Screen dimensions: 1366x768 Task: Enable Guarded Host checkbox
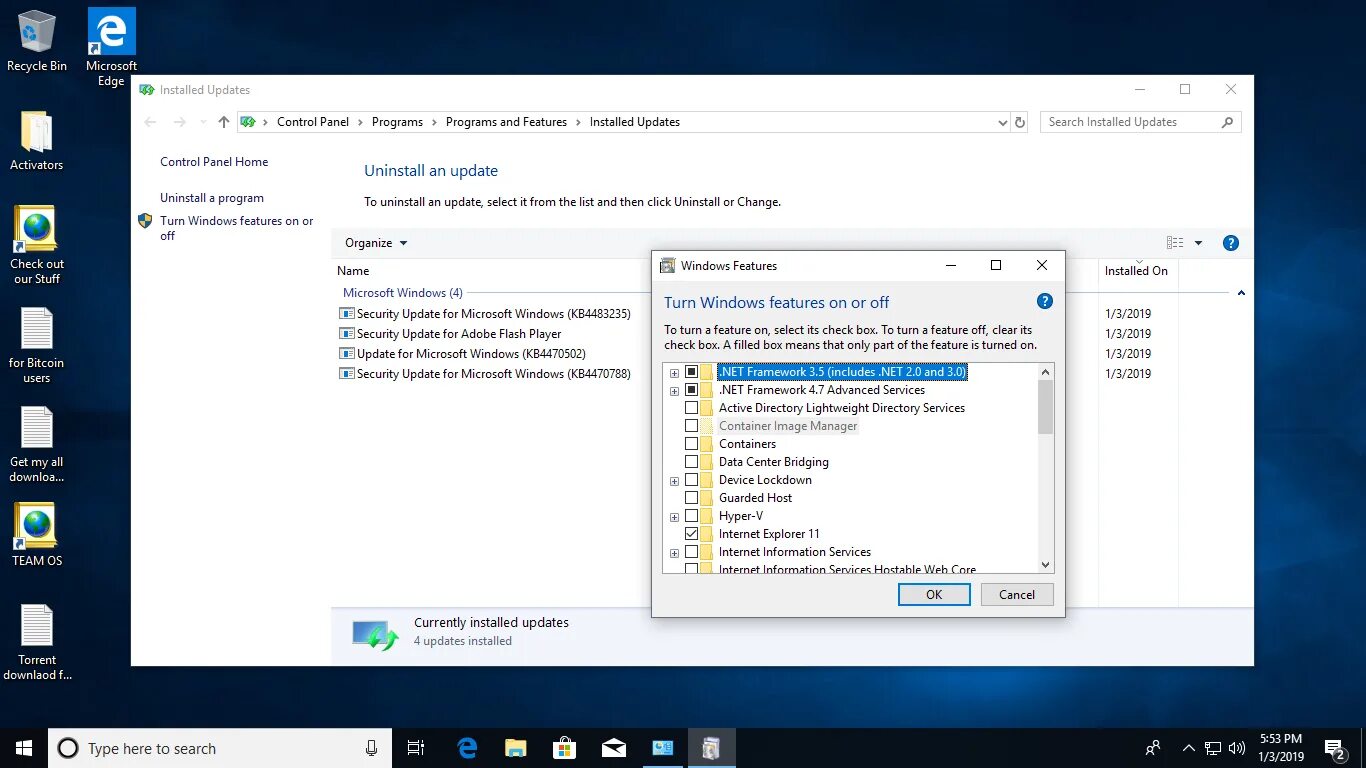tap(691, 498)
